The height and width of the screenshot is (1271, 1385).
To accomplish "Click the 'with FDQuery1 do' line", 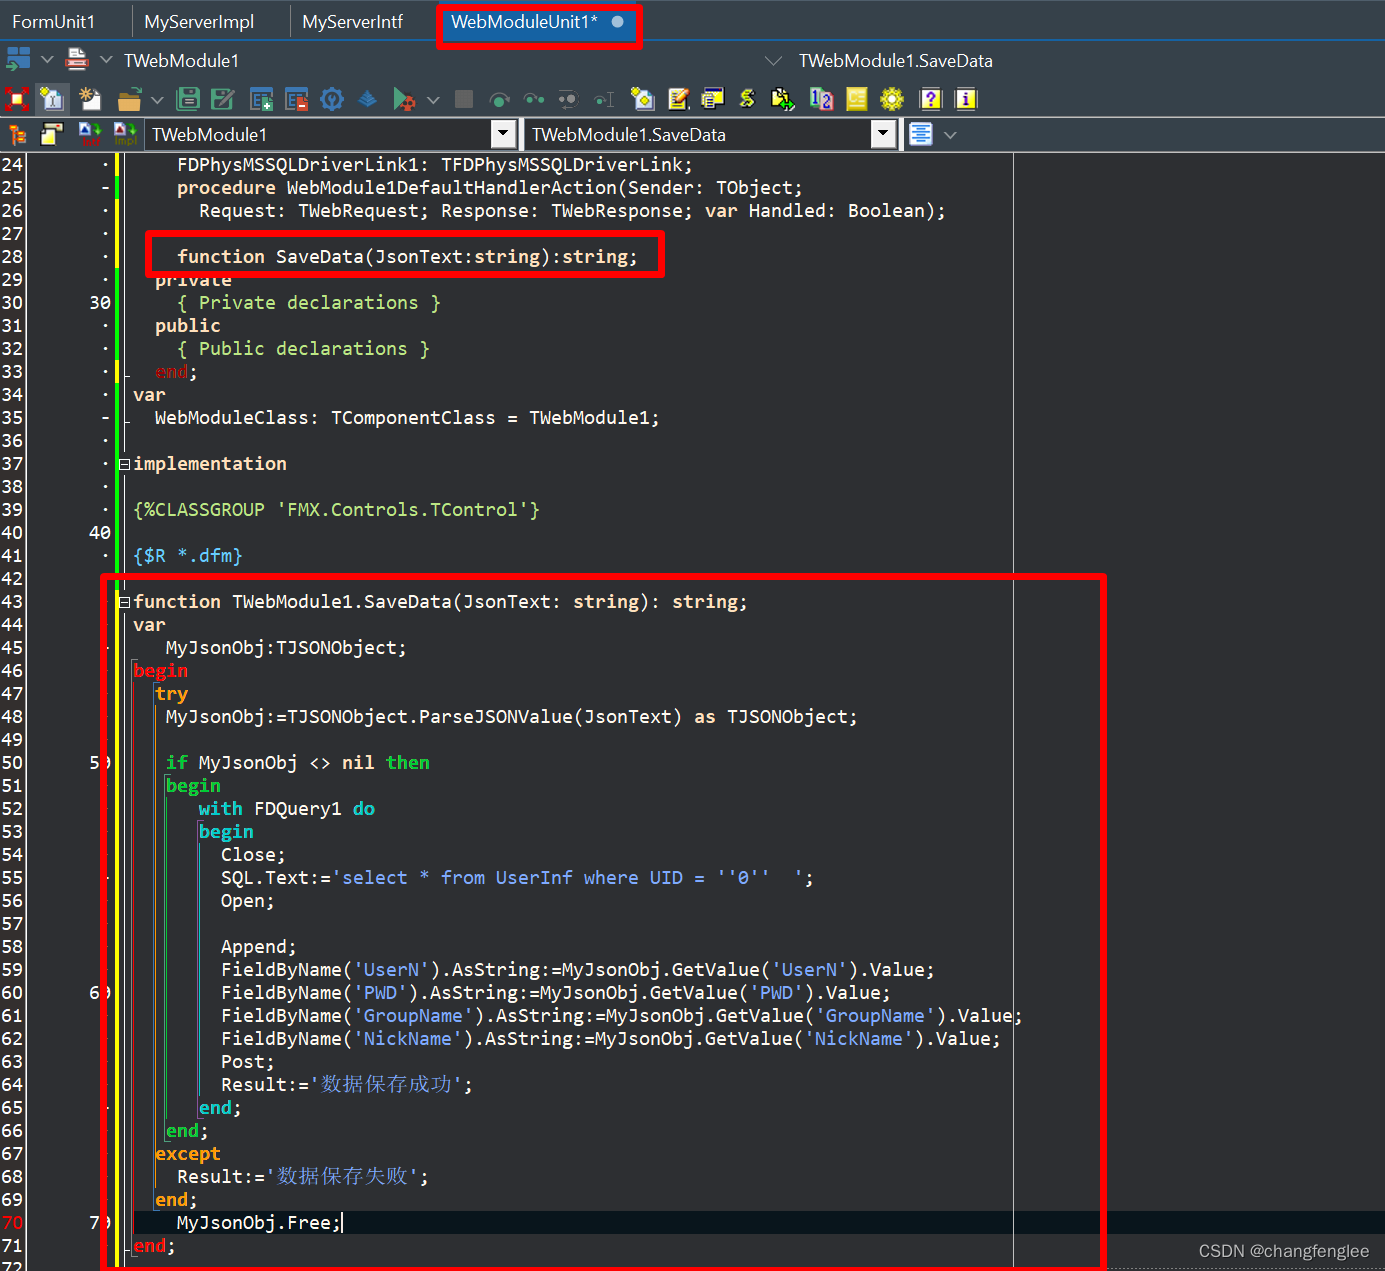I will pyautogui.click(x=287, y=809).
